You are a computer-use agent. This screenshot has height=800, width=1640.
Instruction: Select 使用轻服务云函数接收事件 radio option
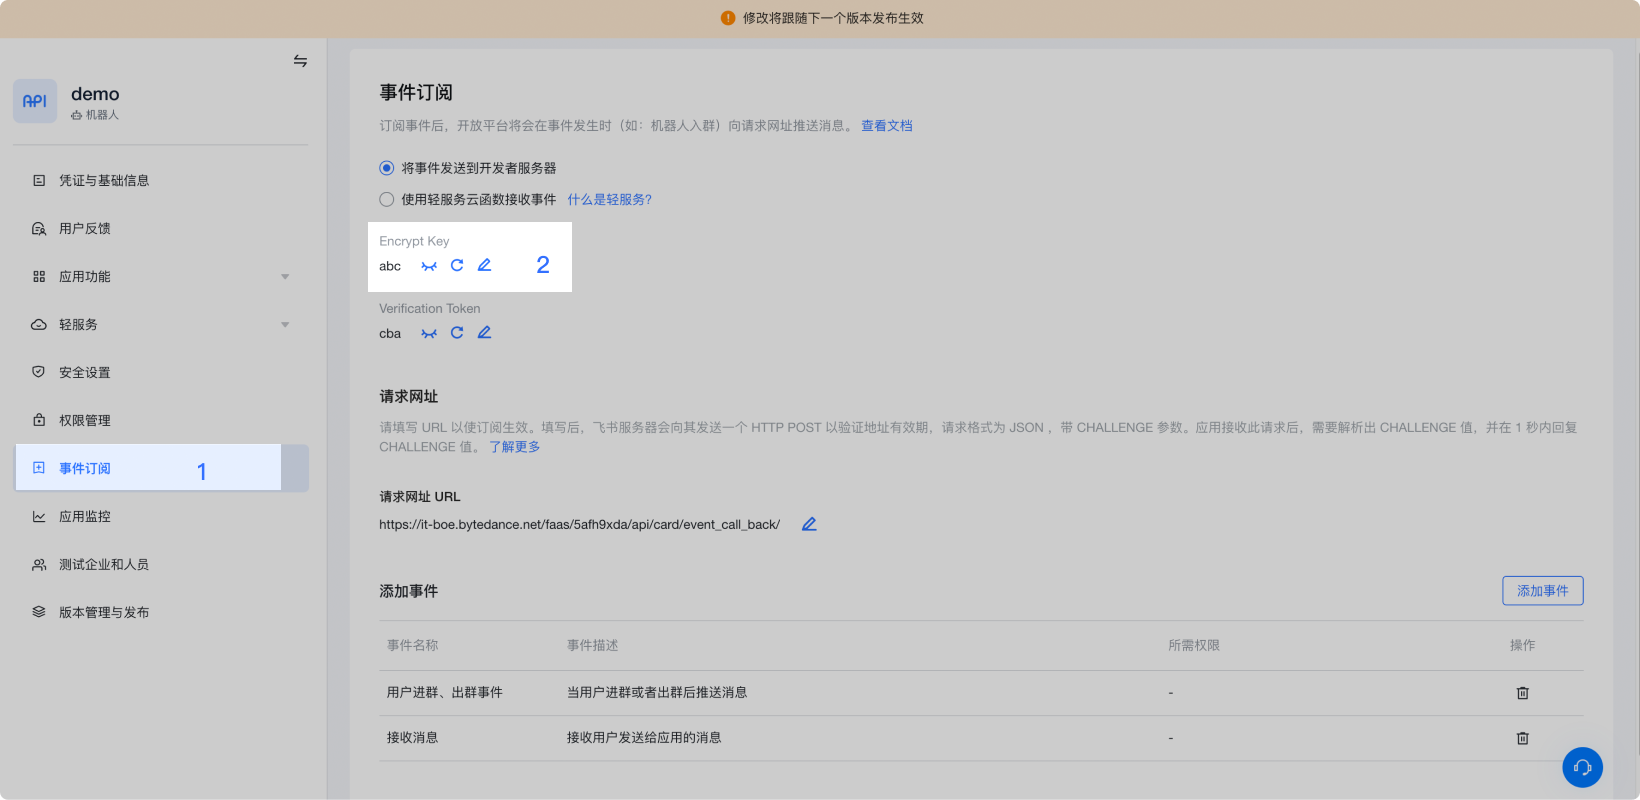[x=386, y=199]
